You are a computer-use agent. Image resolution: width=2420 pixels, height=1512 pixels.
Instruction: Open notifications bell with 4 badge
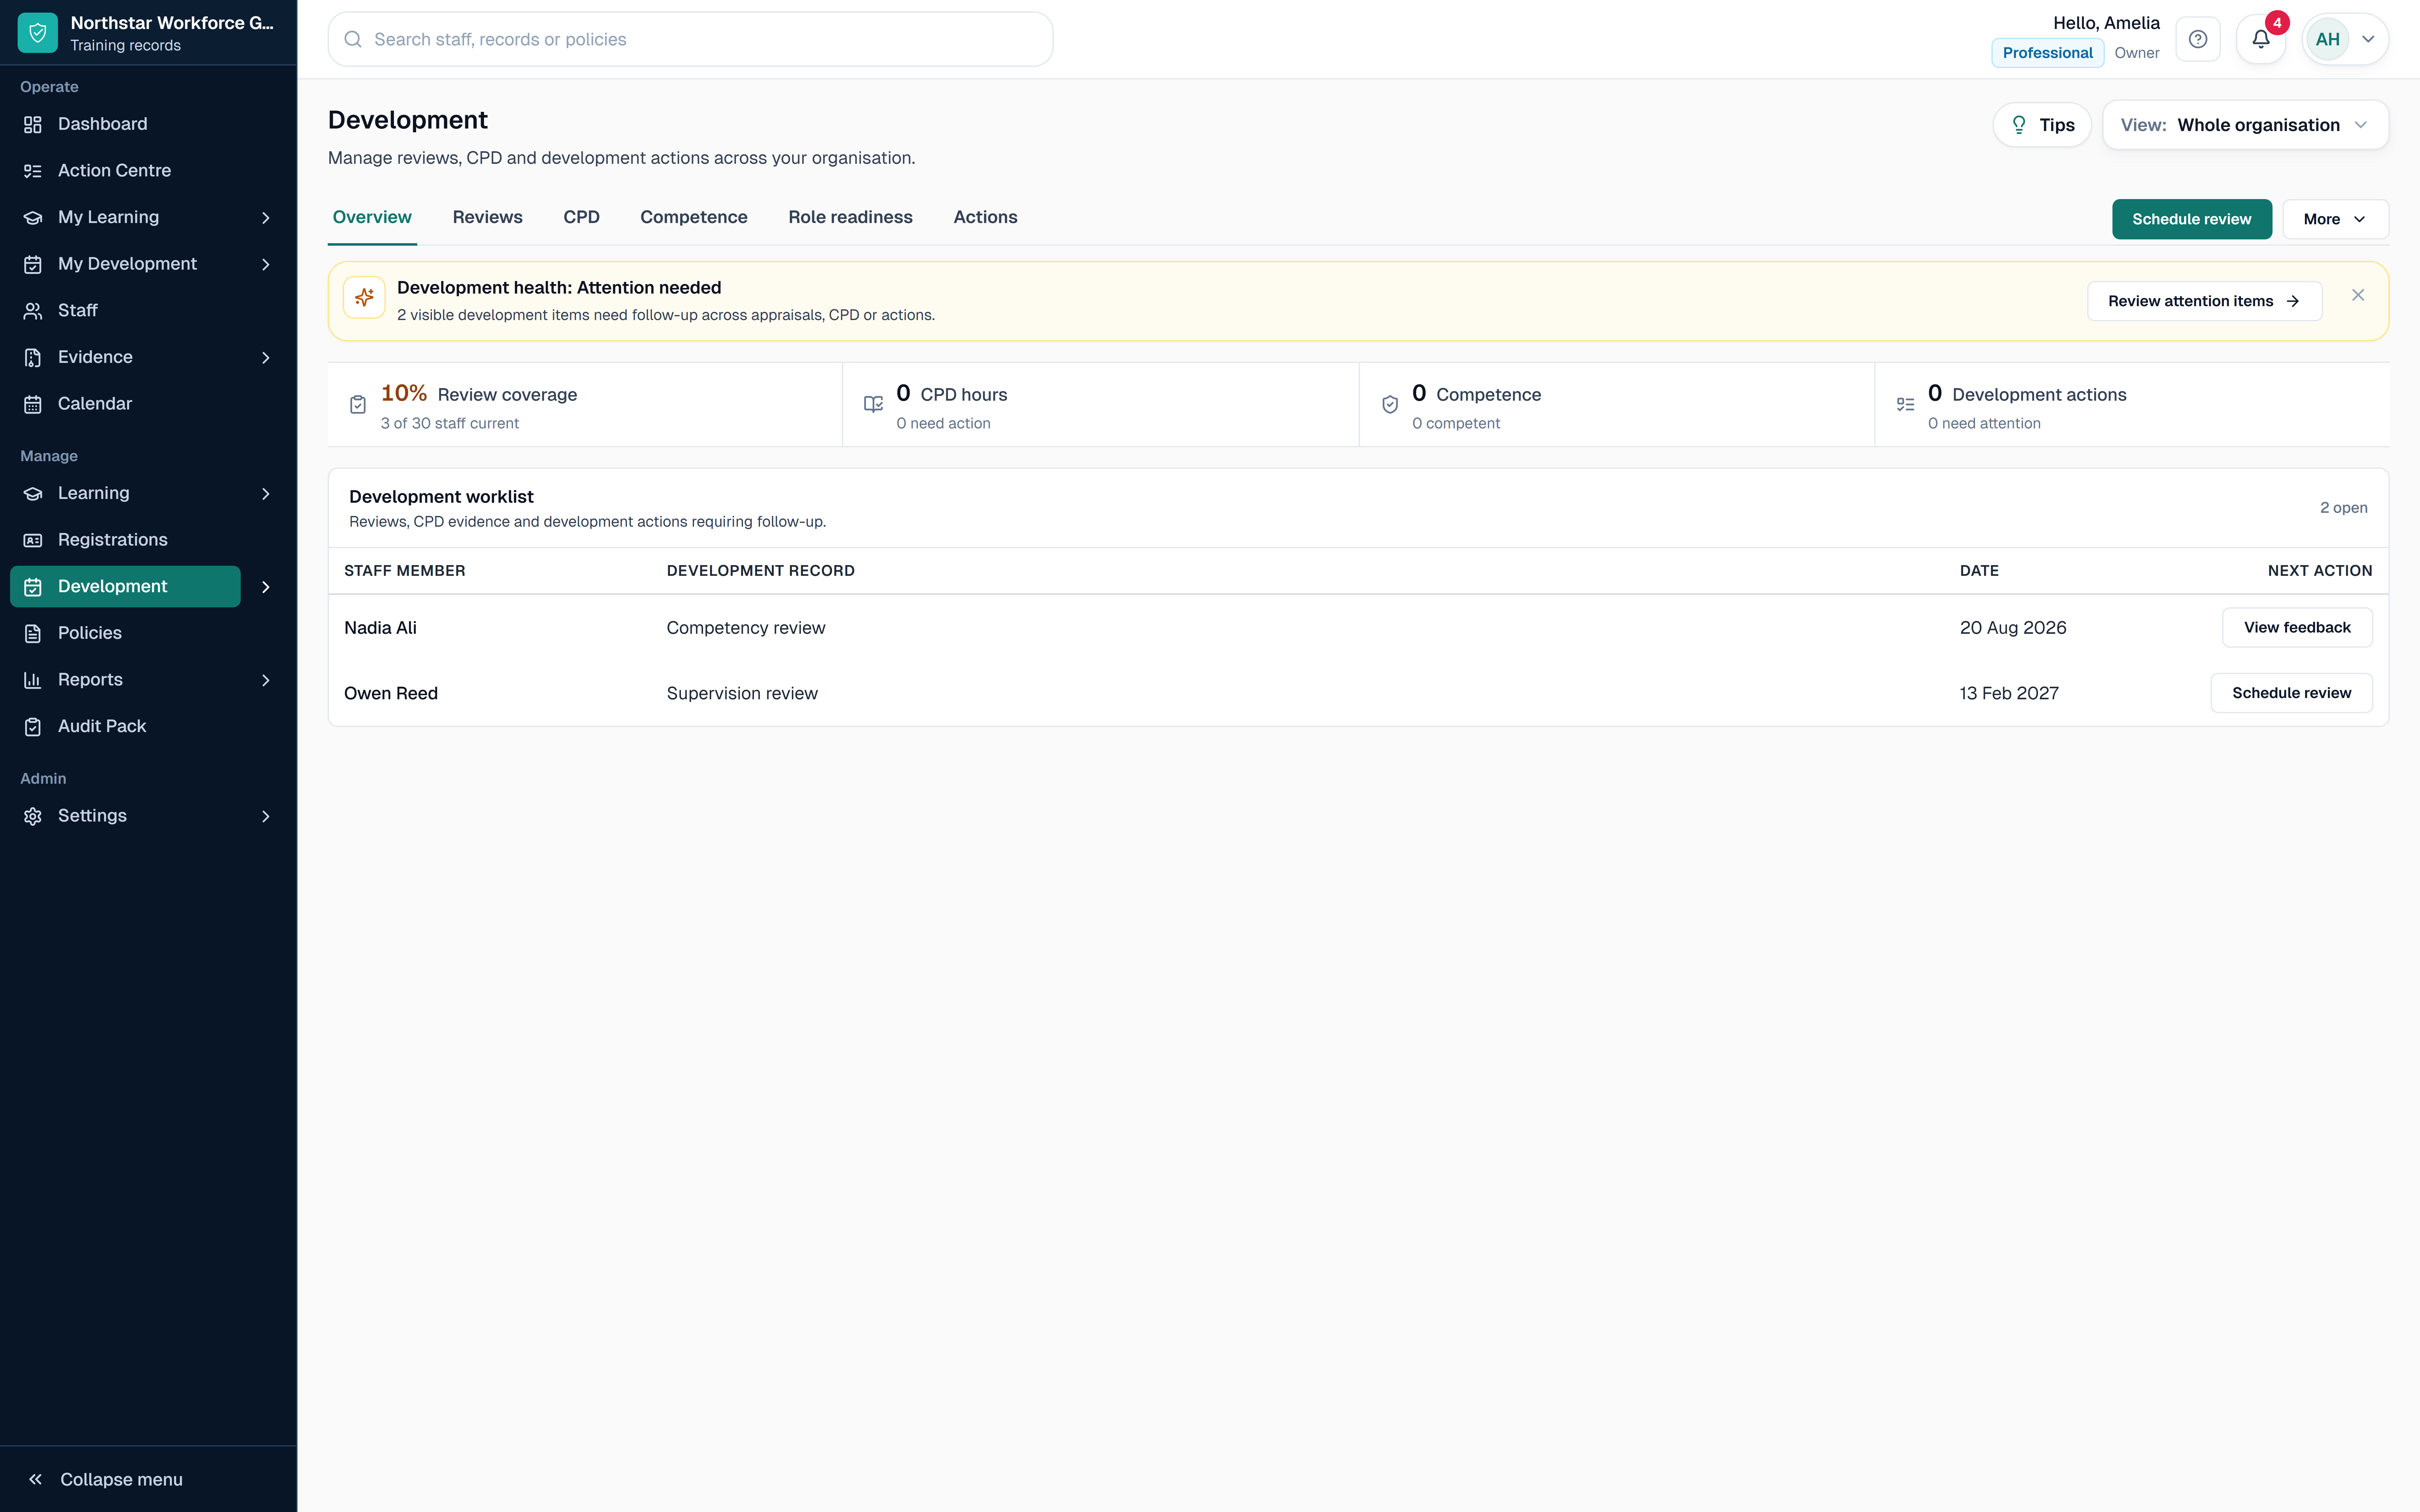(2261, 39)
